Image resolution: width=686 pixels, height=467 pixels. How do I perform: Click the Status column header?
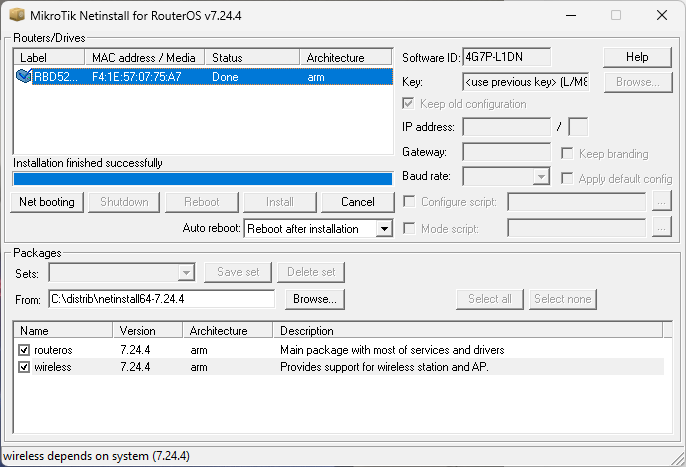[252, 58]
